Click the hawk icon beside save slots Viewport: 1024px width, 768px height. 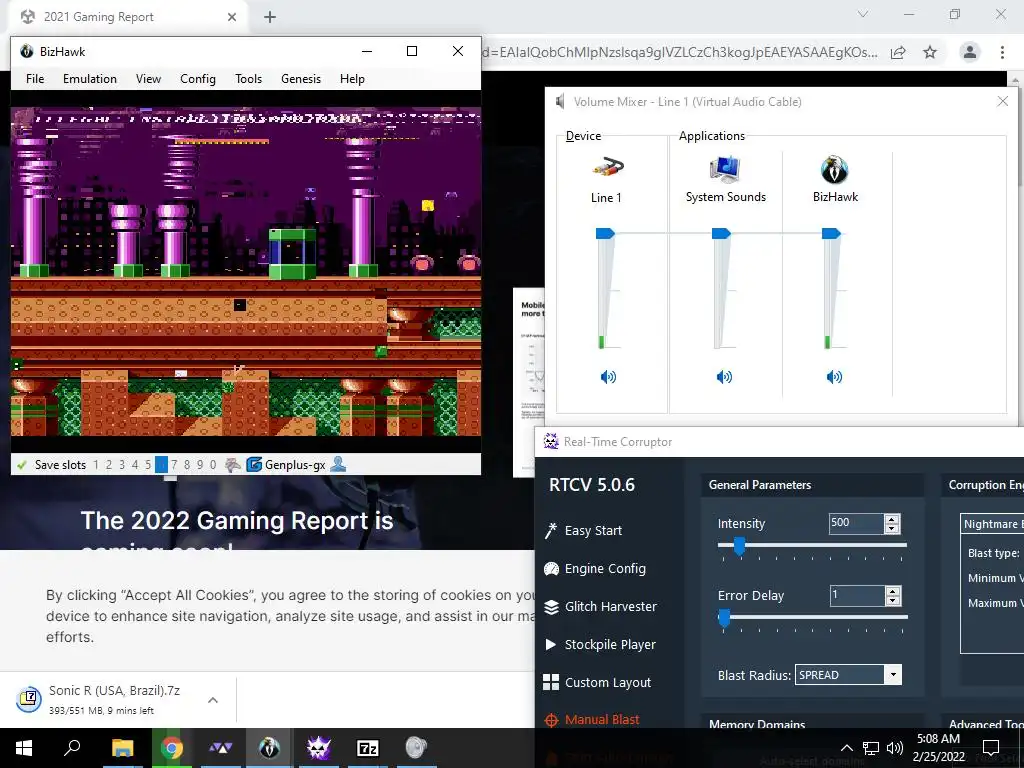[232, 465]
